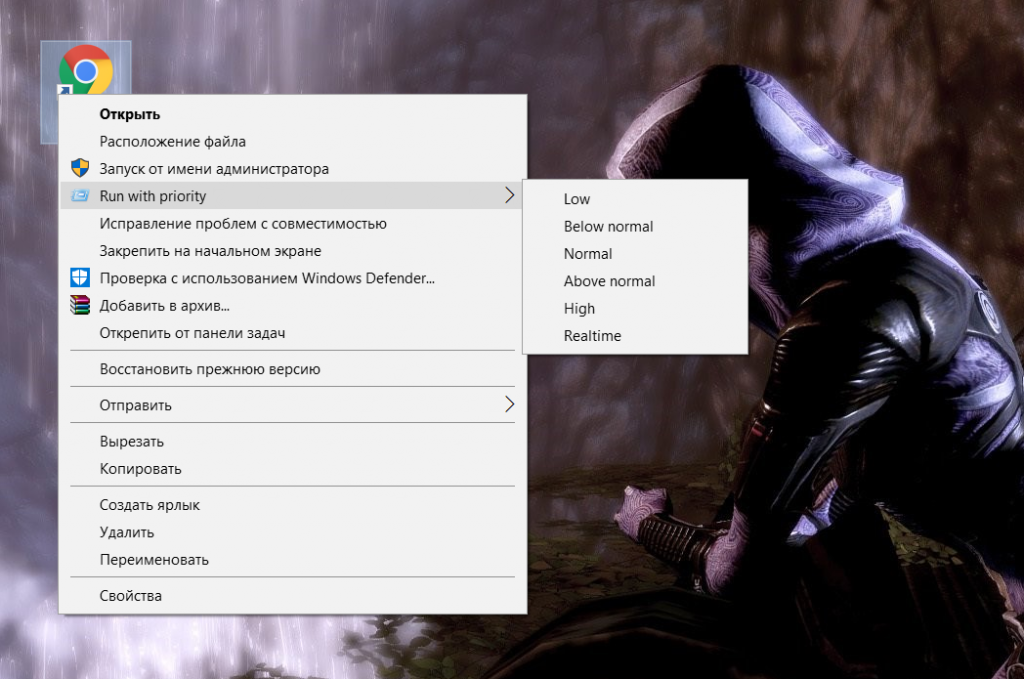Choose Создать ярлык from menu
This screenshot has height=679, width=1024.
[x=150, y=505]
